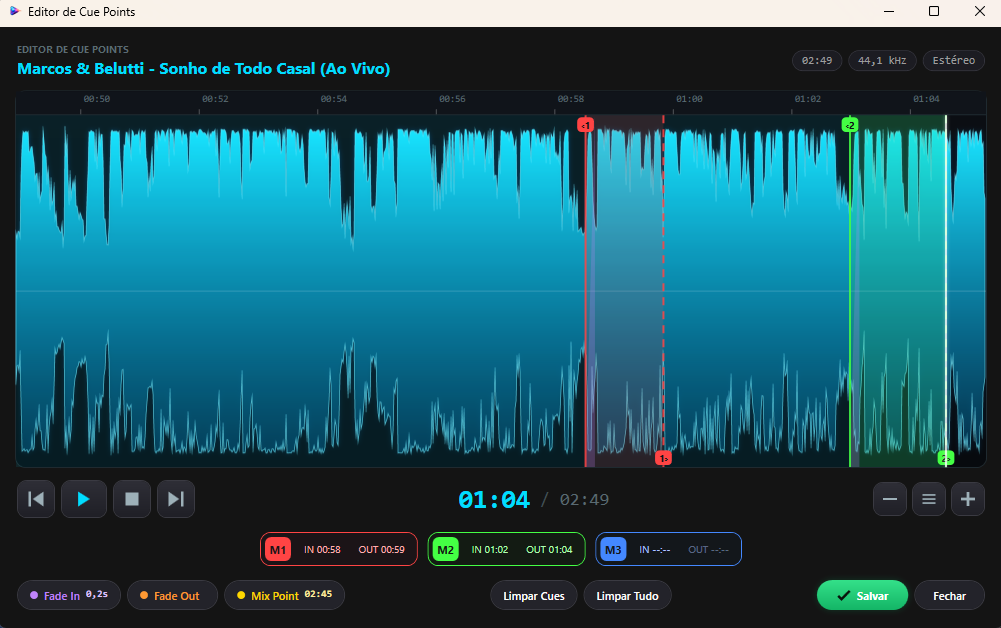Zoom in the waveform with plus button

coord(968,499)
